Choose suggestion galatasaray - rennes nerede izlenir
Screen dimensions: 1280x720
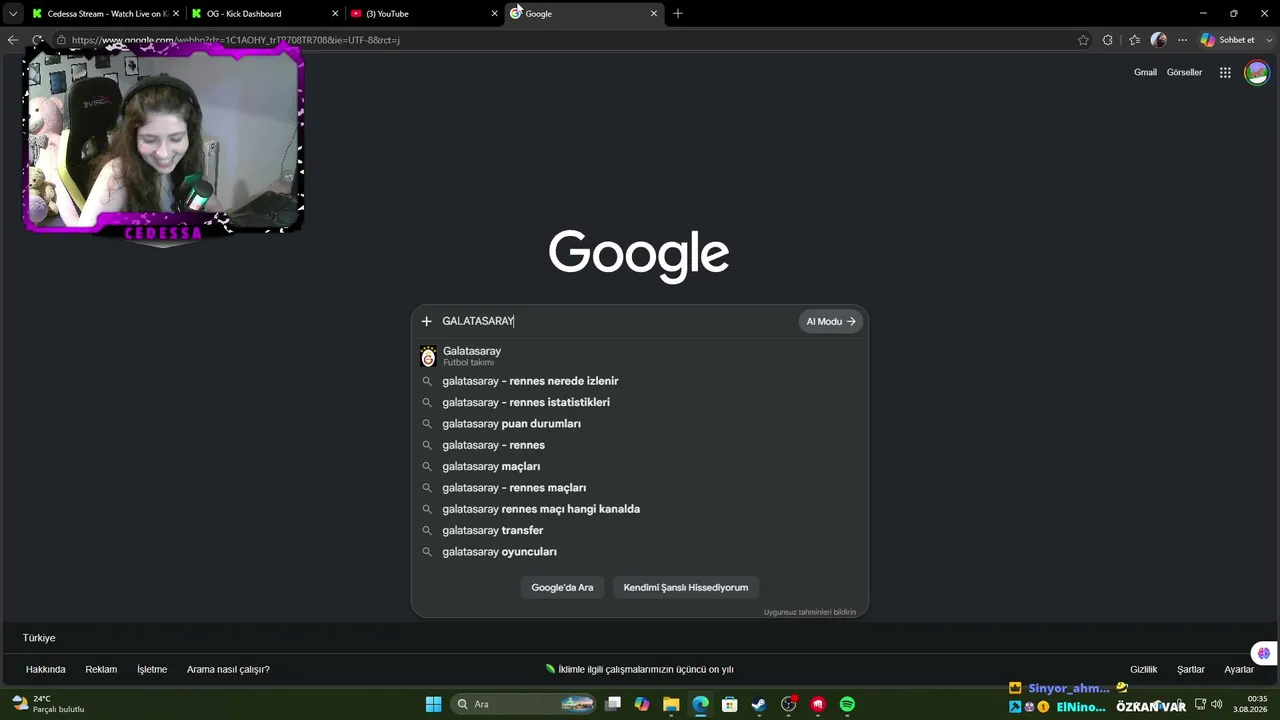[x=640, y=381]
